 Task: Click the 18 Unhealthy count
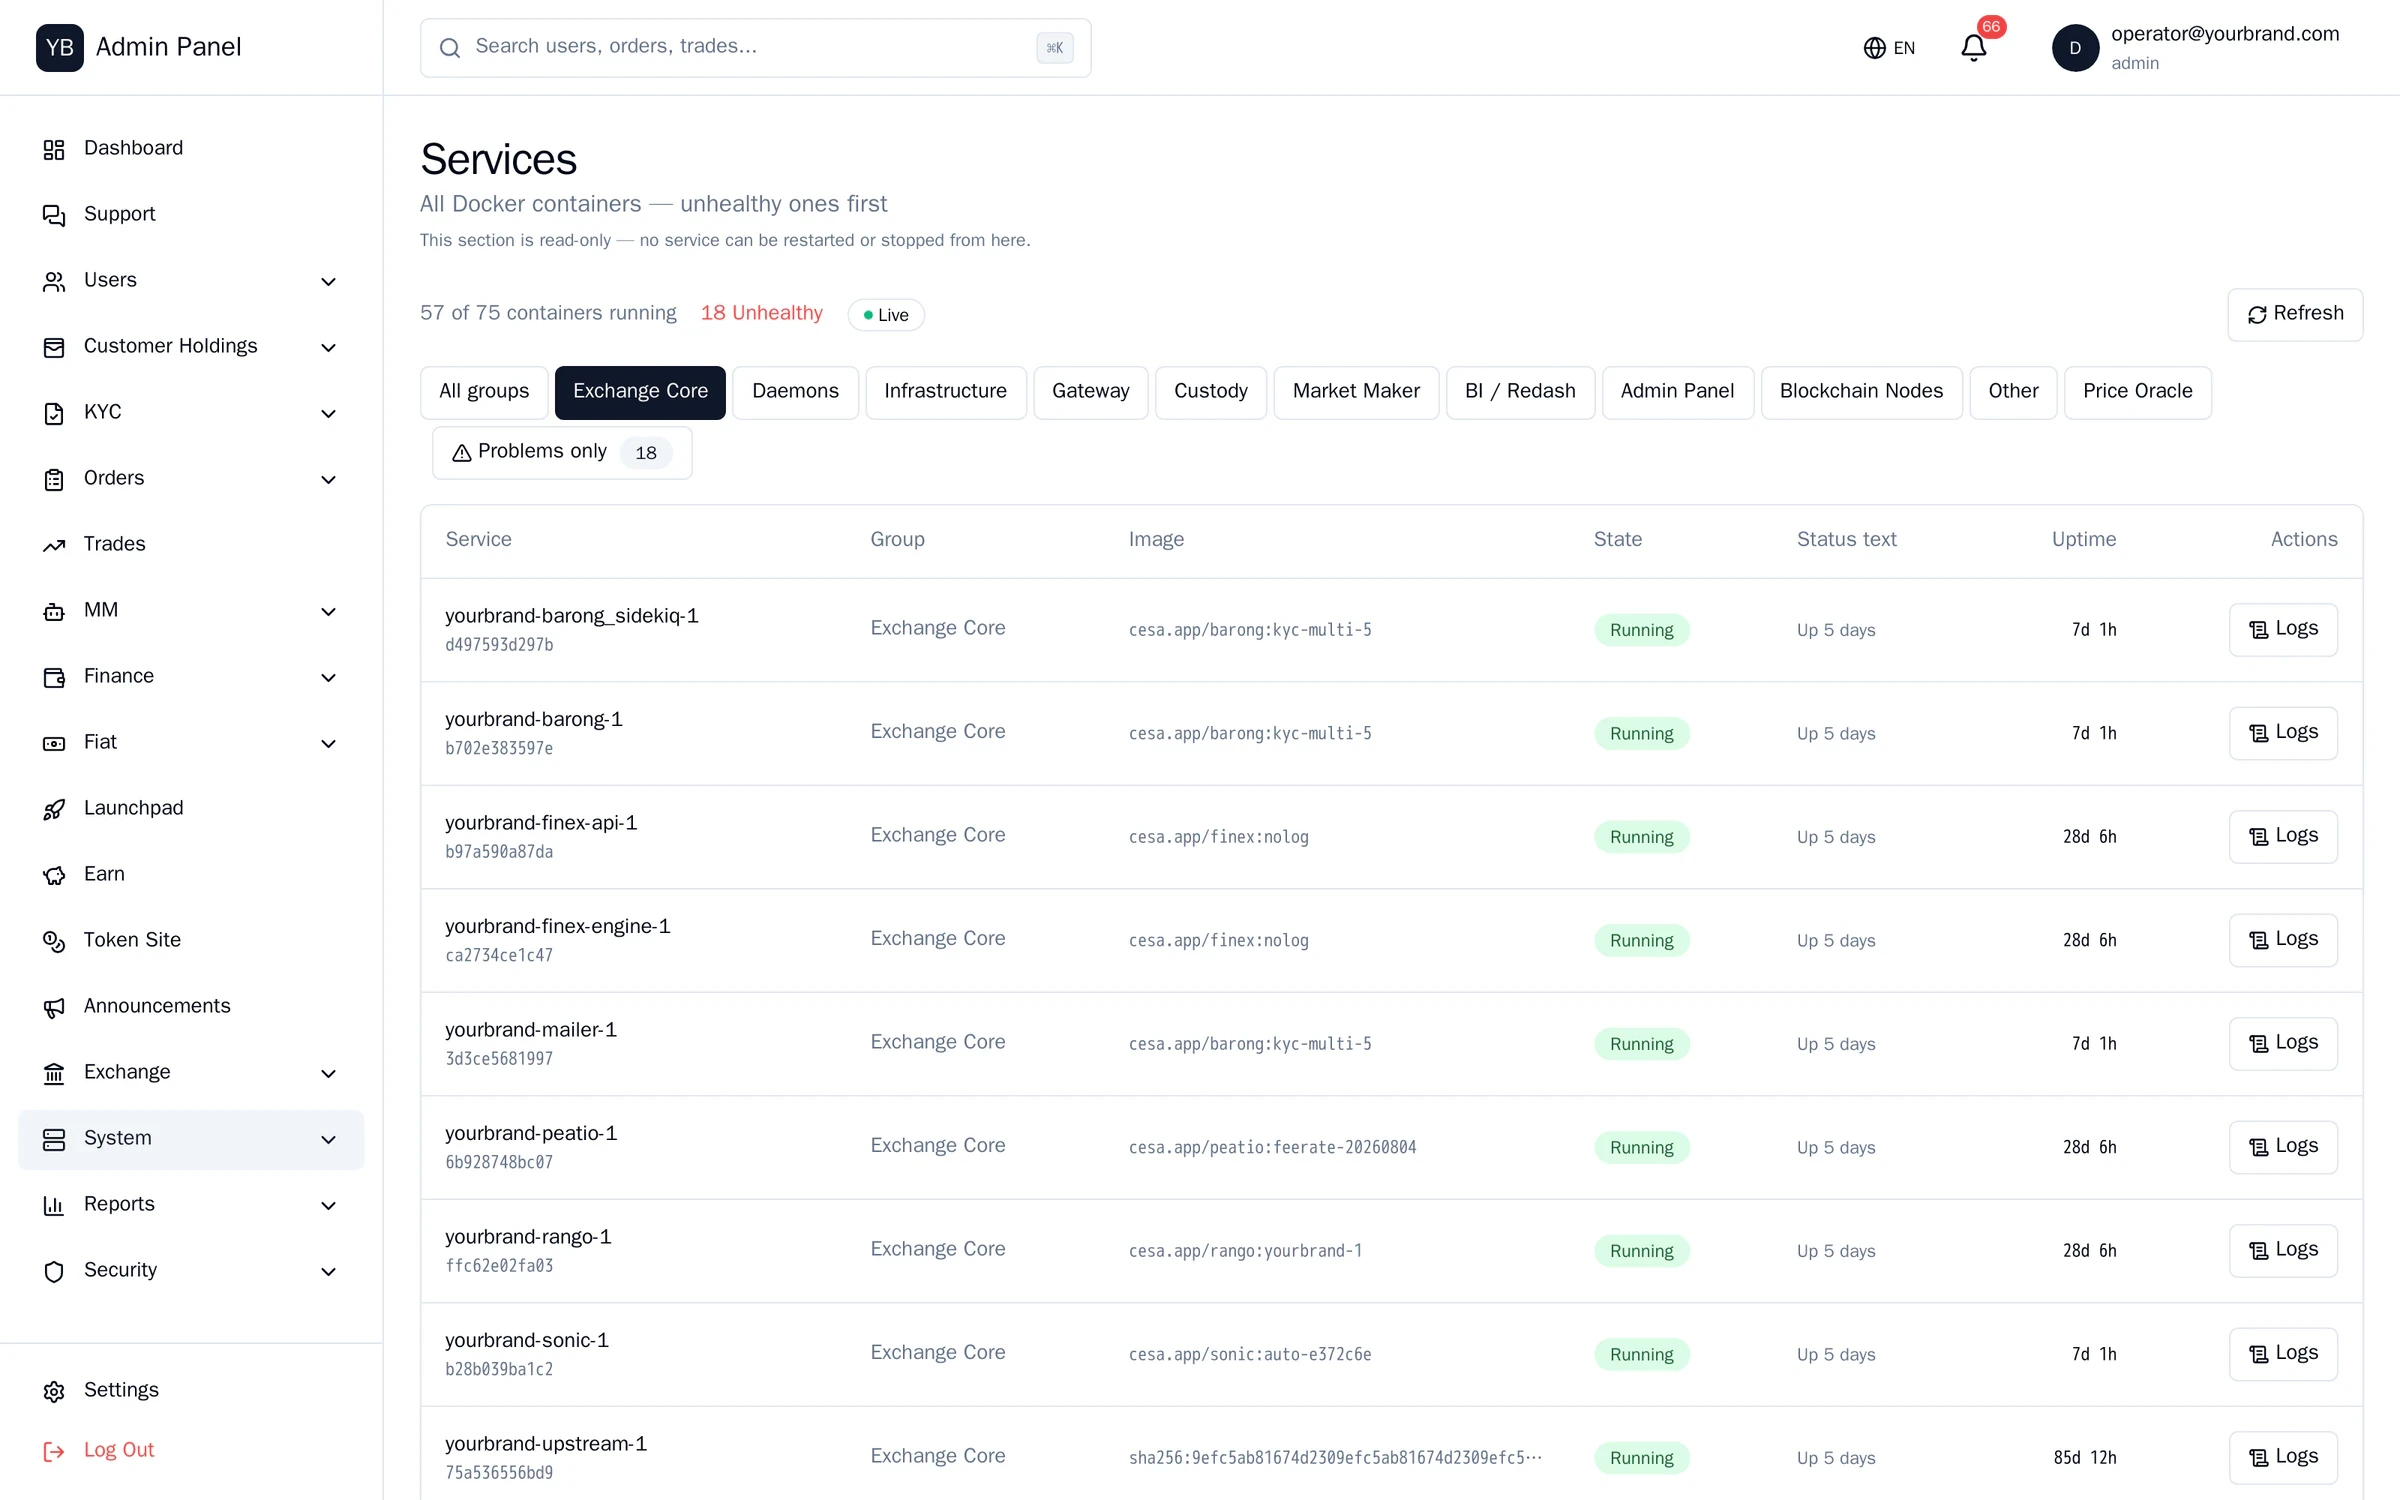(x=761, y=313)
